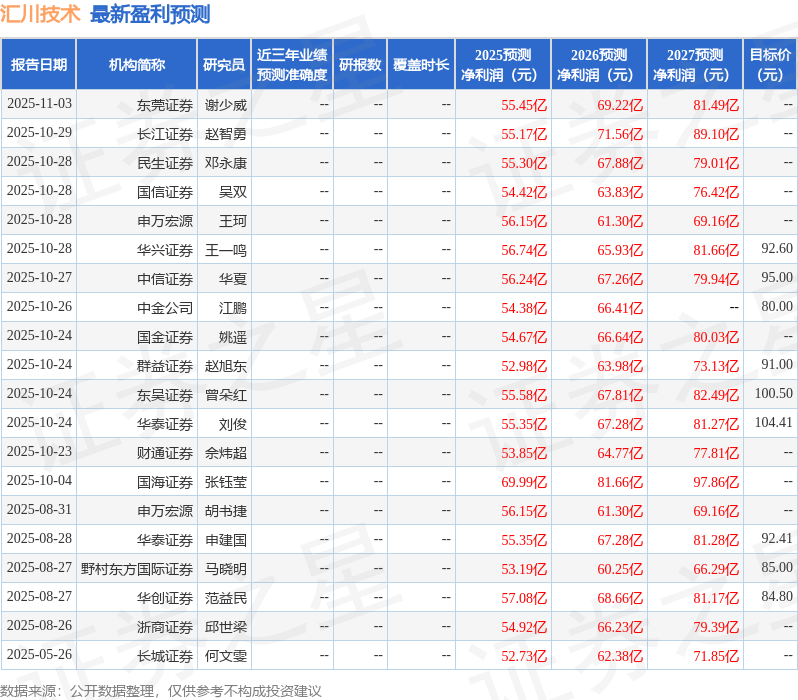Click the 2027预测净利润 column header
This screenshot has height=700, width=798.
[x=695, y=65]
